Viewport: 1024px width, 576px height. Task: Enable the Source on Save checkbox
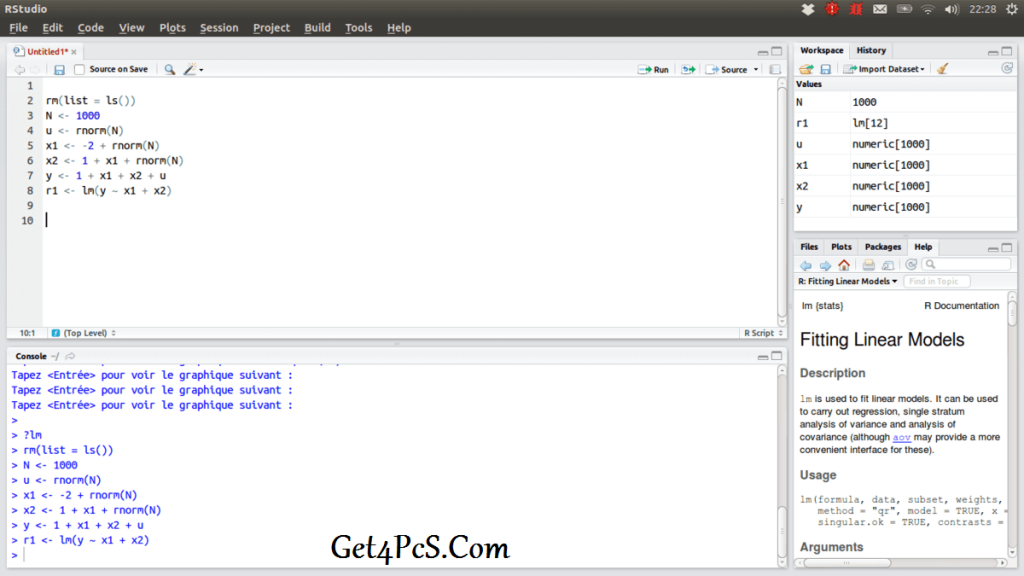(x=80, y=70)
